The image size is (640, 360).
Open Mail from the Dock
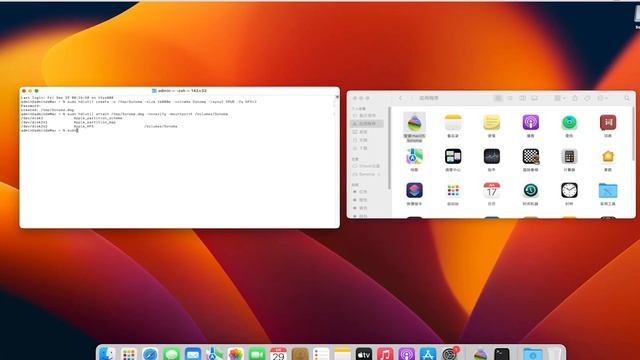coord(193,354)
